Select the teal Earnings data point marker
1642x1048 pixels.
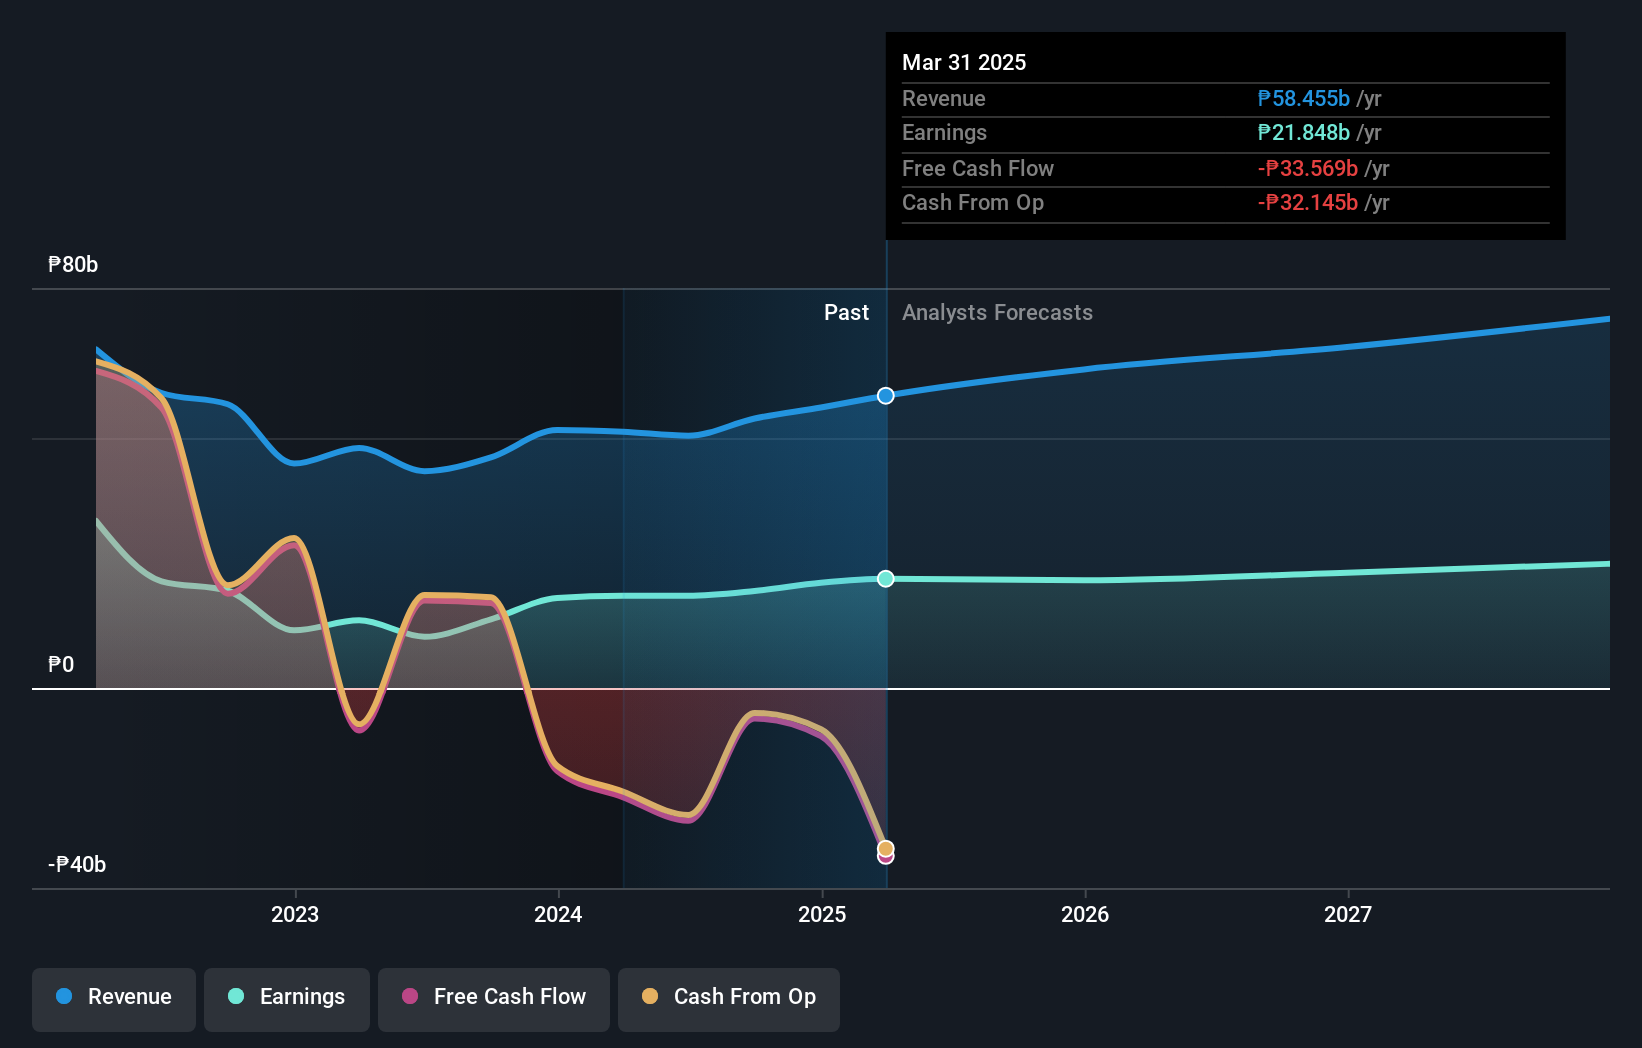[x=886, y=579]
